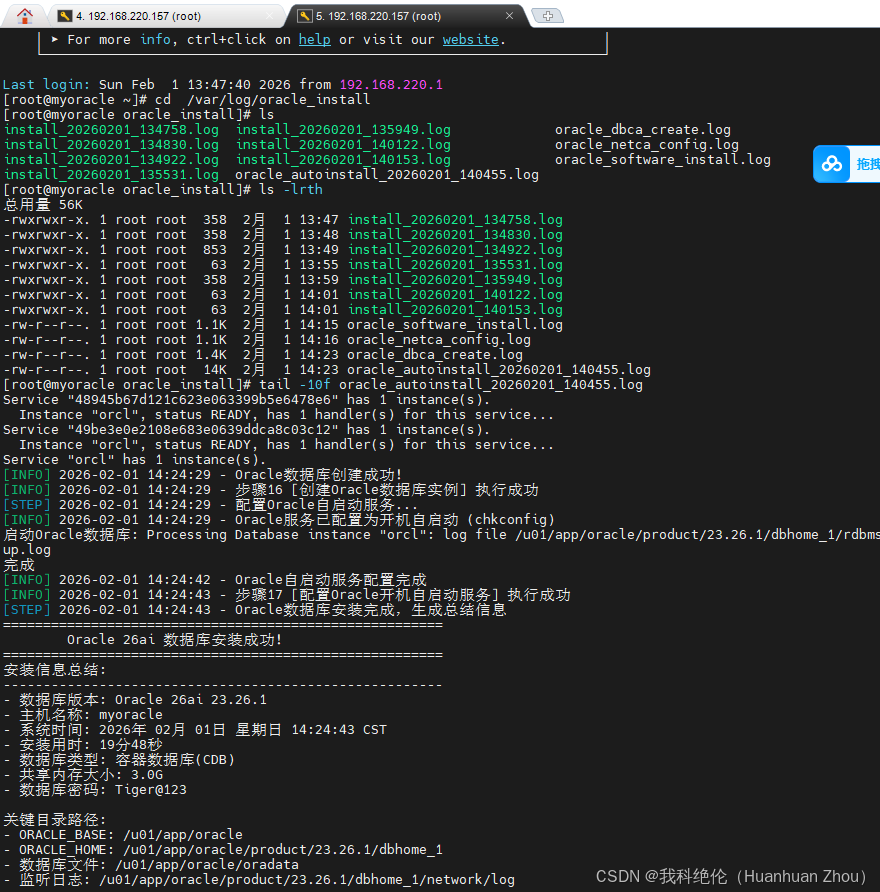The height and width of the screenshot is (892, 880).
Task: Click oracle_dbca_create.log in long listing
Action: pos(435,354)
